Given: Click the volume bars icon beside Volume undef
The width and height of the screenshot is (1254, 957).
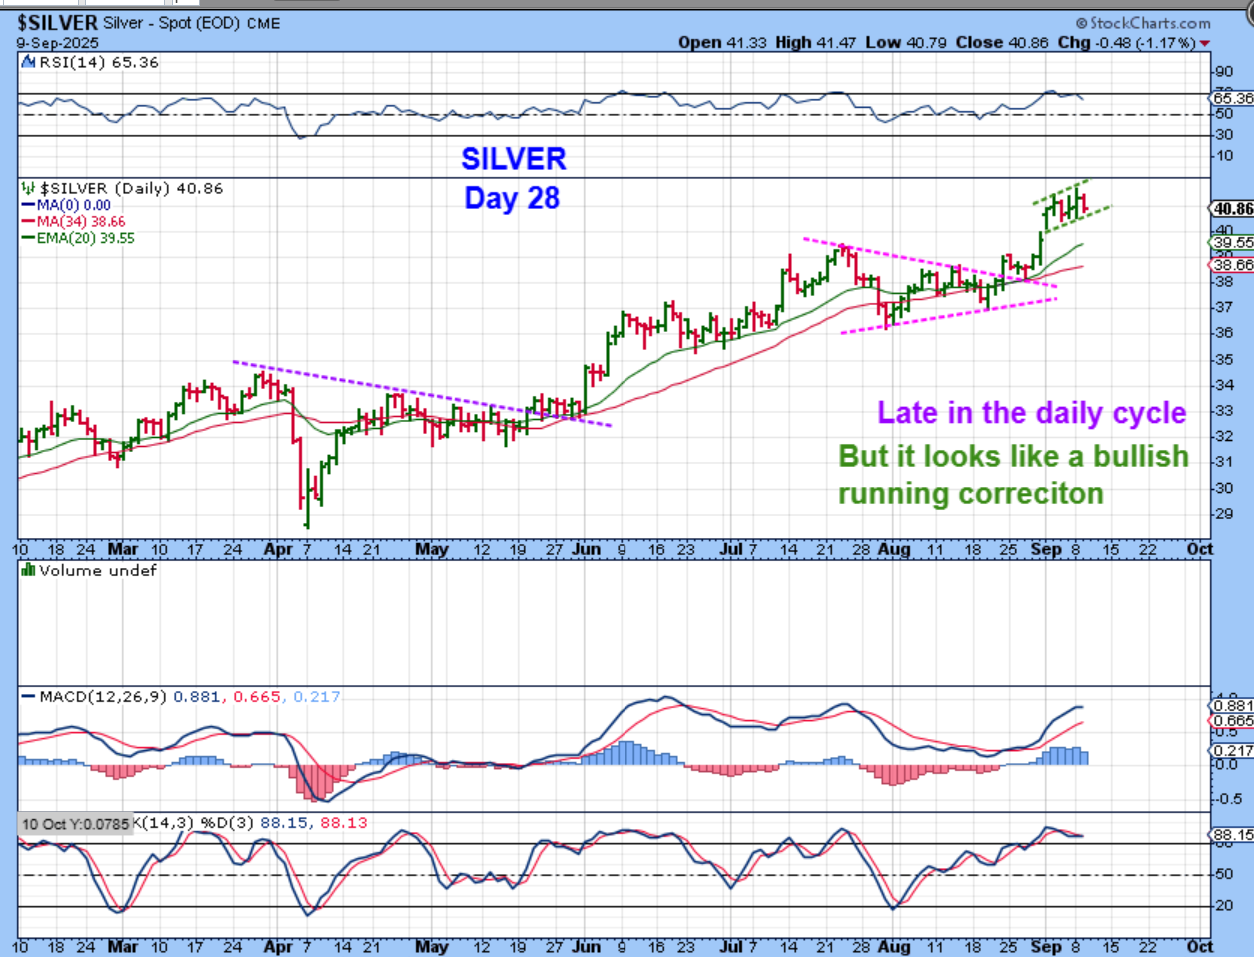Looking at the screenshot, I should click(x=29, y=570).
